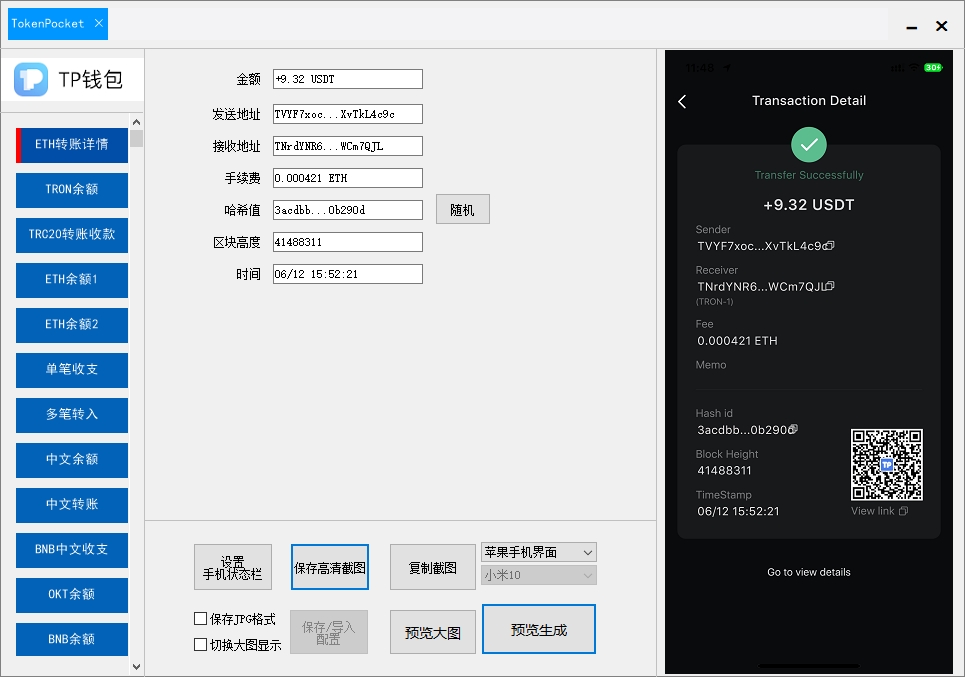Click the copy icon beside View link
Image resolution: width=965 pixels, height=677 pixels.
(x=903, y=510)
